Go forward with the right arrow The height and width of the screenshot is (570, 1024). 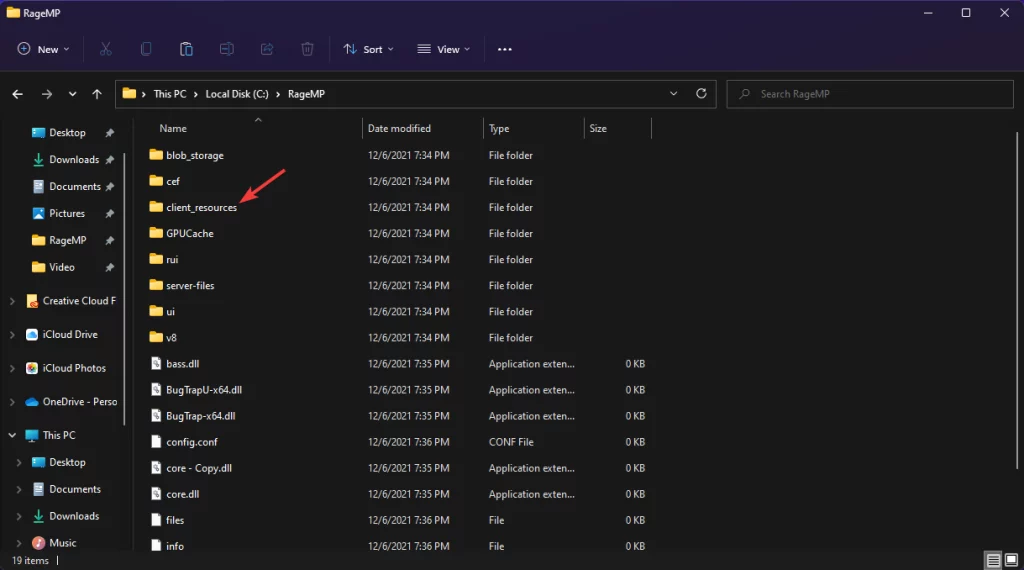click(x=46, y=94)
